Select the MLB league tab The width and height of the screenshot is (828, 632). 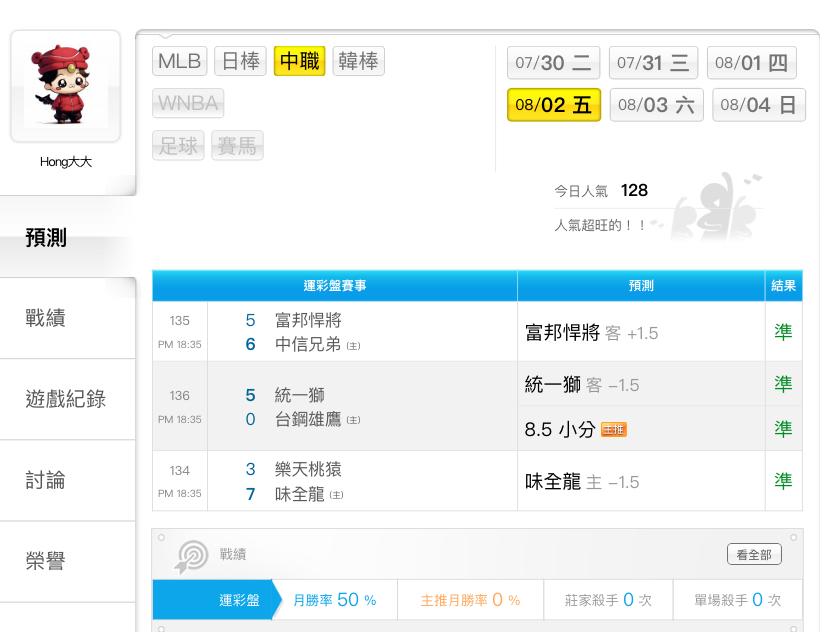(180, 61)
